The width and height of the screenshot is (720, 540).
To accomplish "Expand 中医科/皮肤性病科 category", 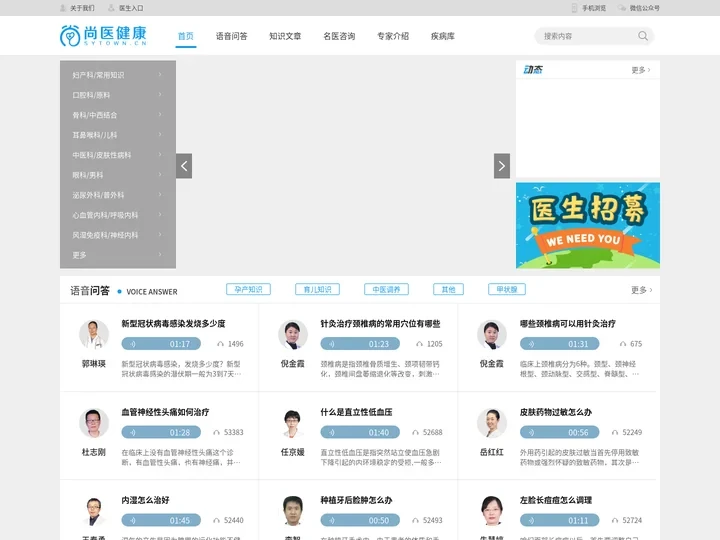I will click(118, 155).
